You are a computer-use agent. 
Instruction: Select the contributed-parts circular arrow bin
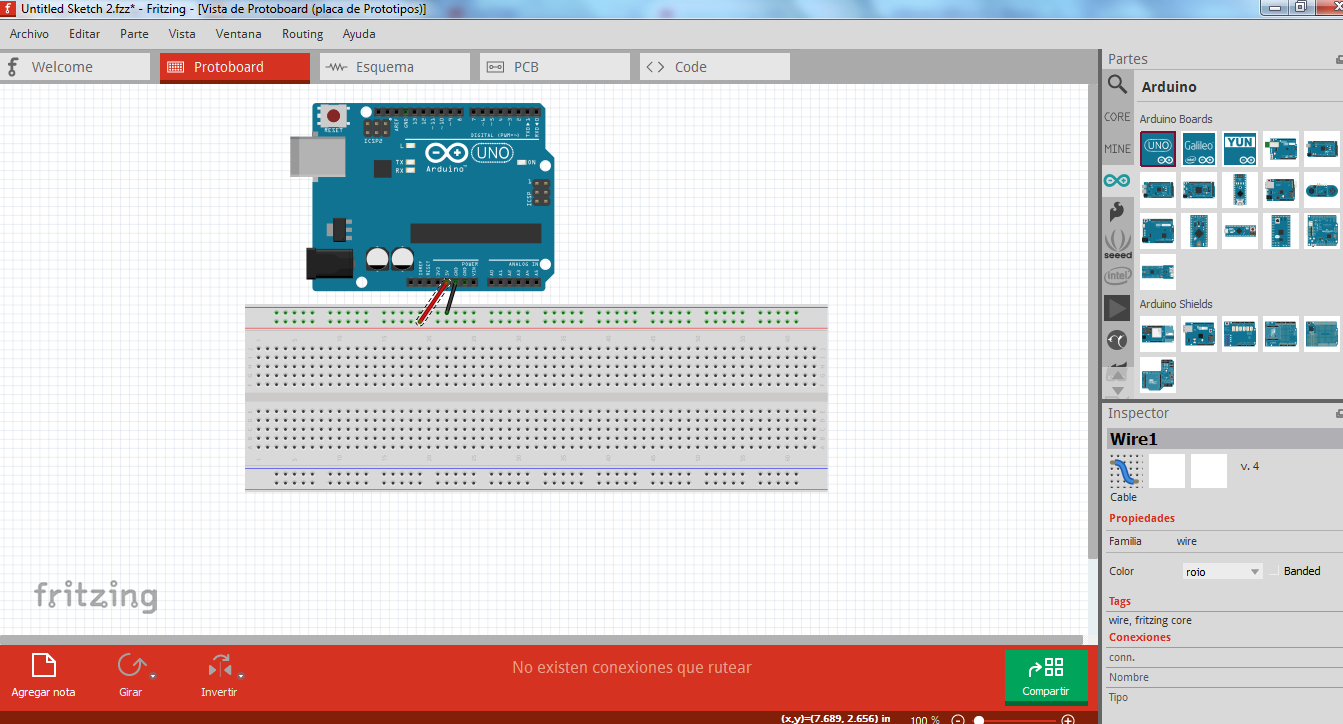pos(1117,341)
